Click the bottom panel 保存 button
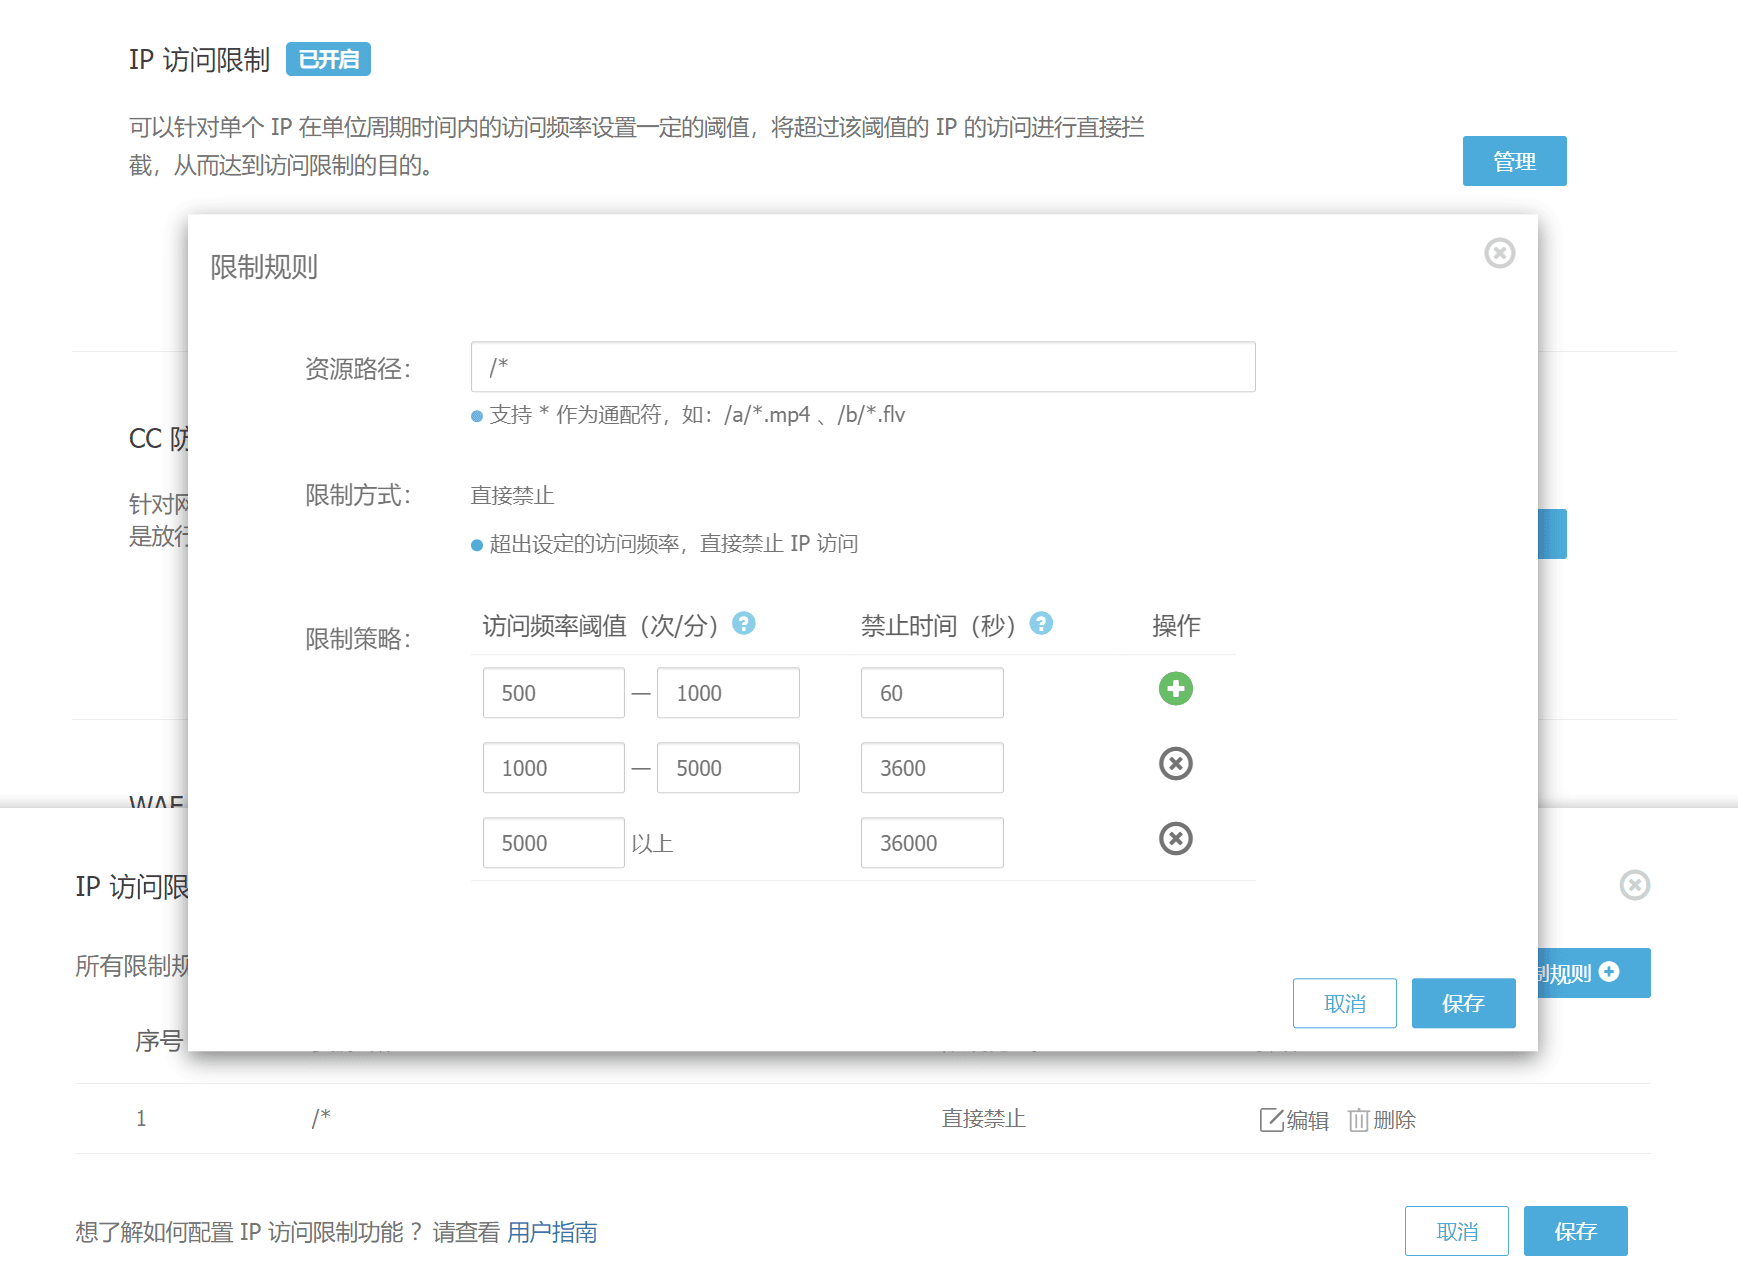 coord(1575,1231)
